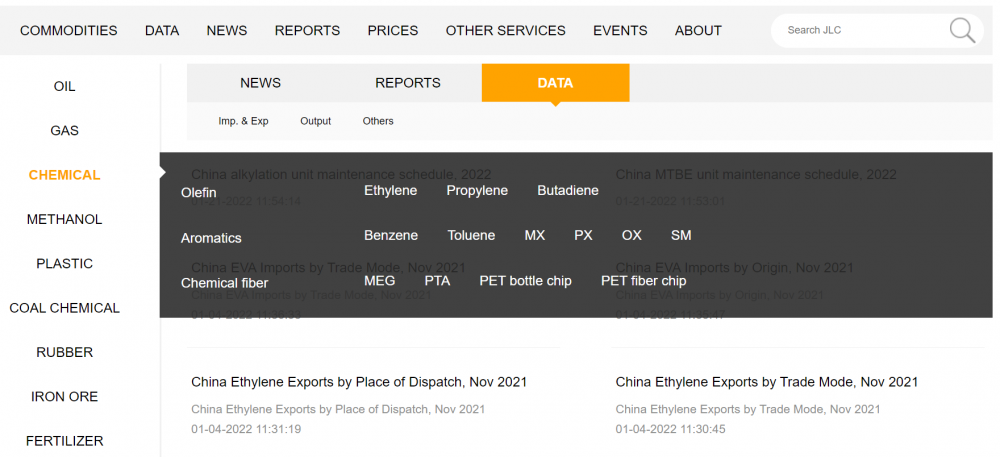Image resolution: width=1000 pixels, height=457 pixels.
Task: Click the magnifying glass search icon
Action: click(x=962, y=31)
